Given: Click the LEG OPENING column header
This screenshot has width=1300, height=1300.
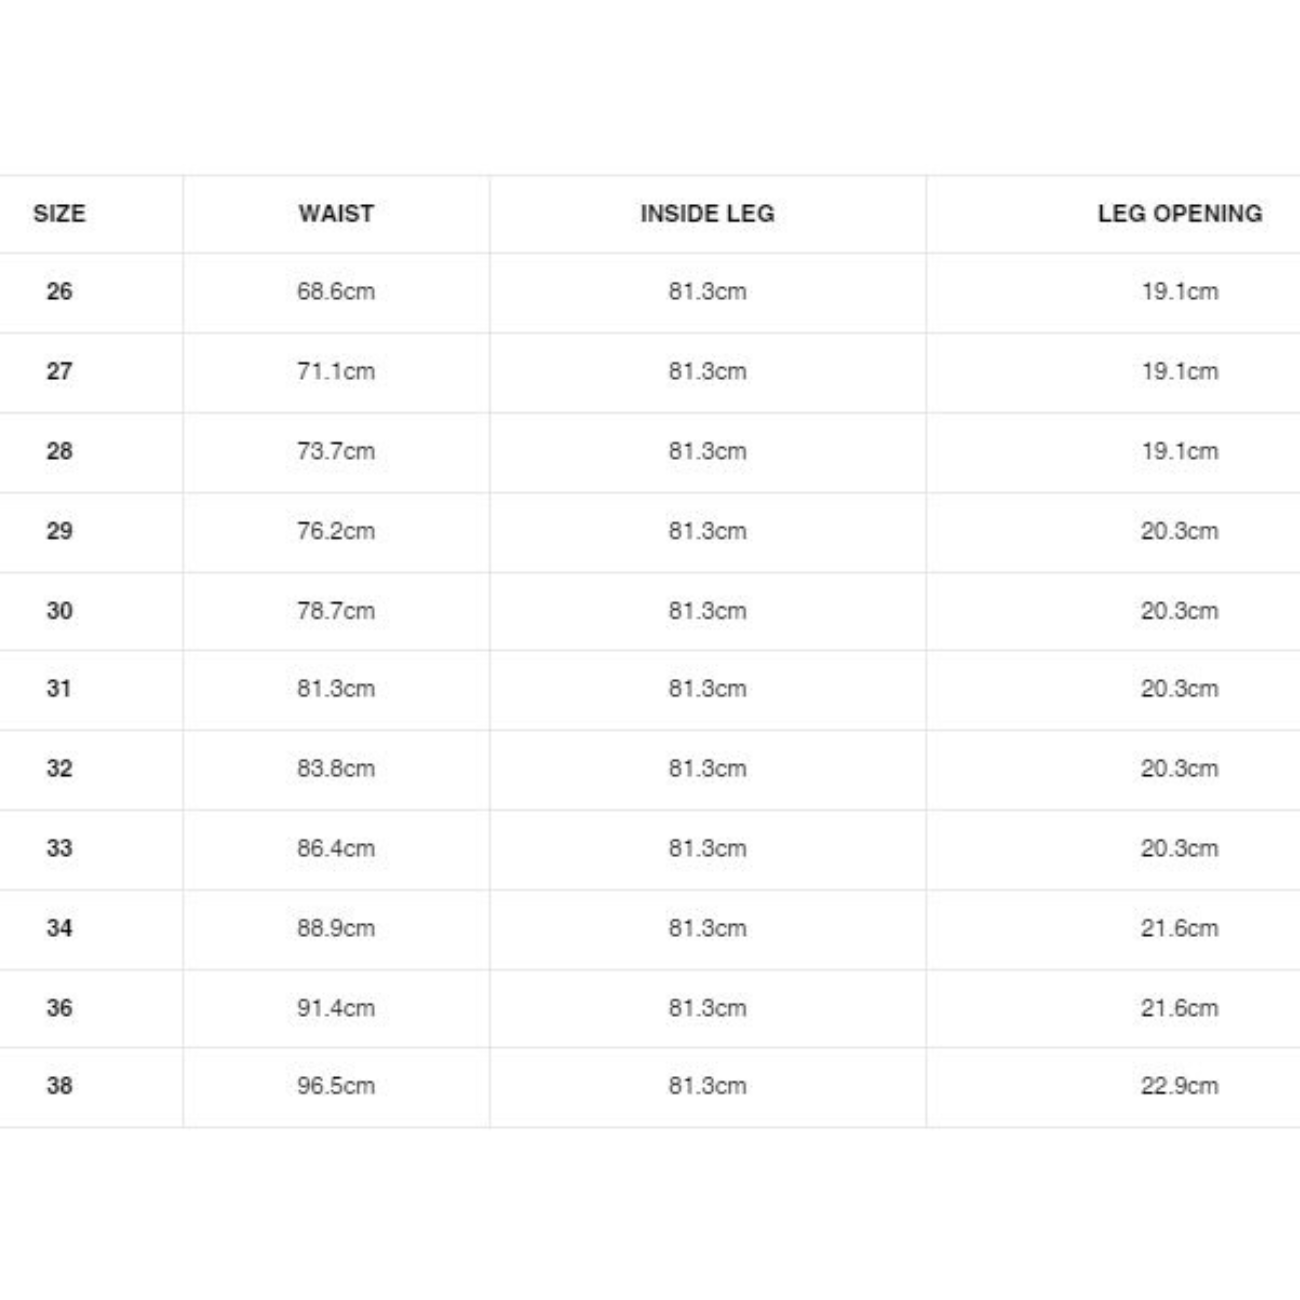Looking at the screenshot, I should pos(1179,214).
